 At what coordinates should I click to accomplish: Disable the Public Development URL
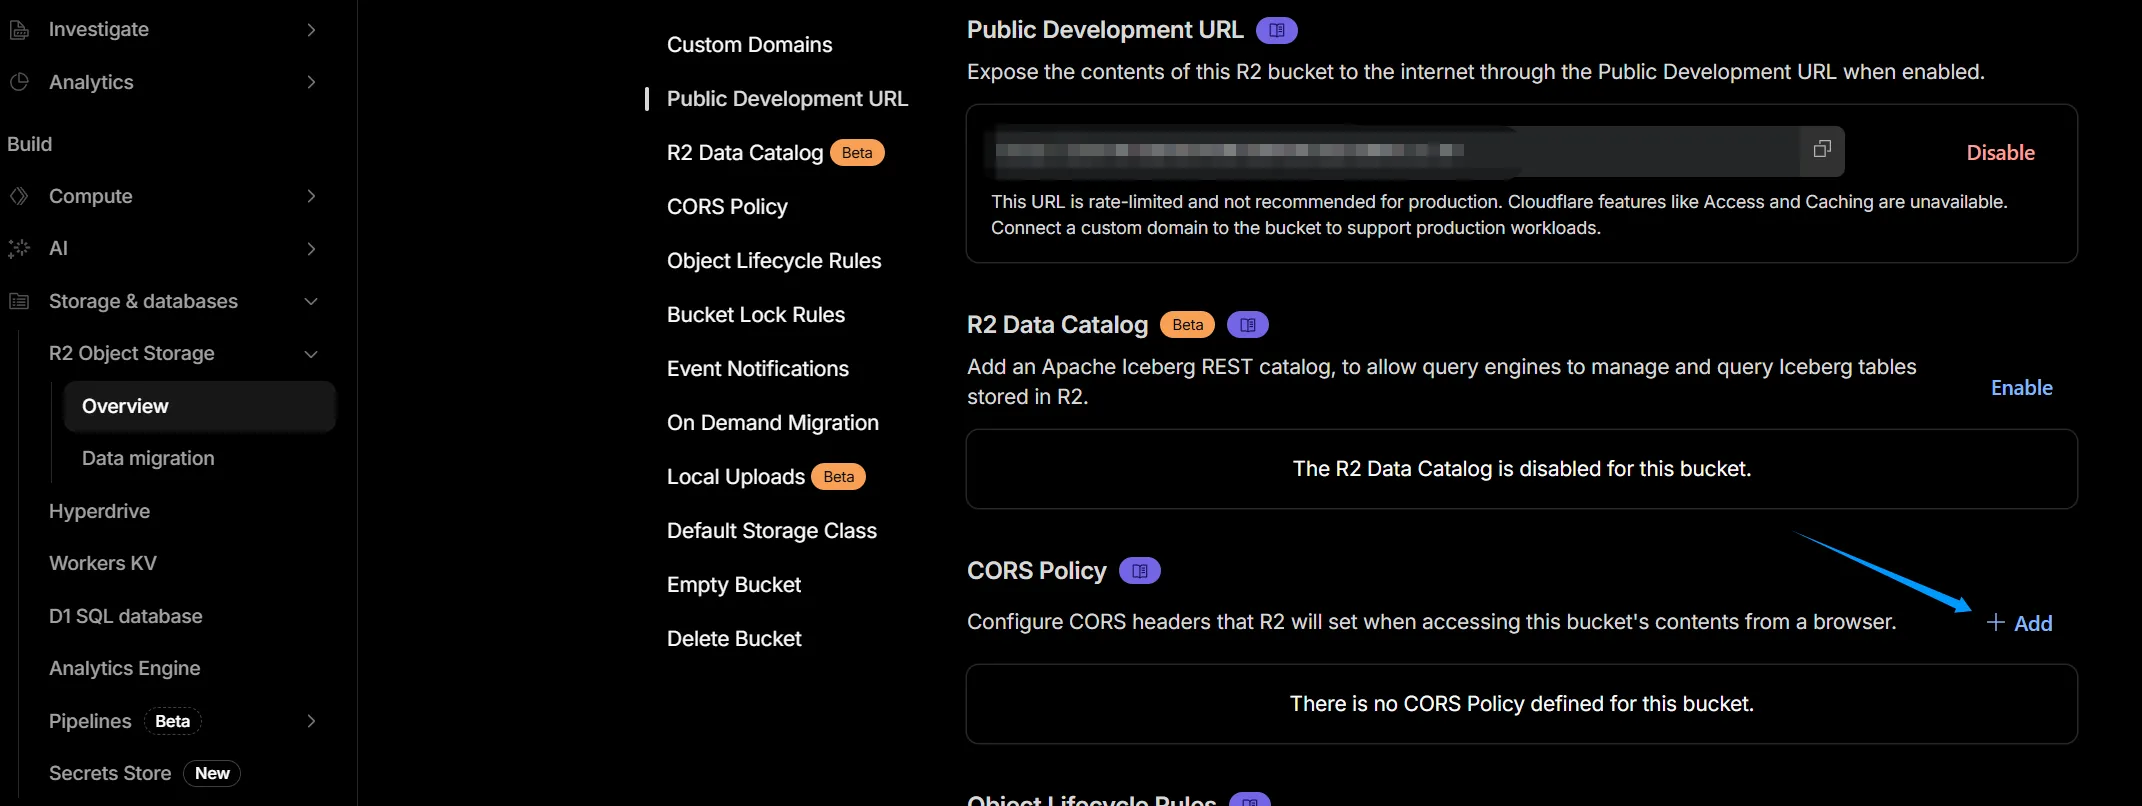pos(2001,153)
